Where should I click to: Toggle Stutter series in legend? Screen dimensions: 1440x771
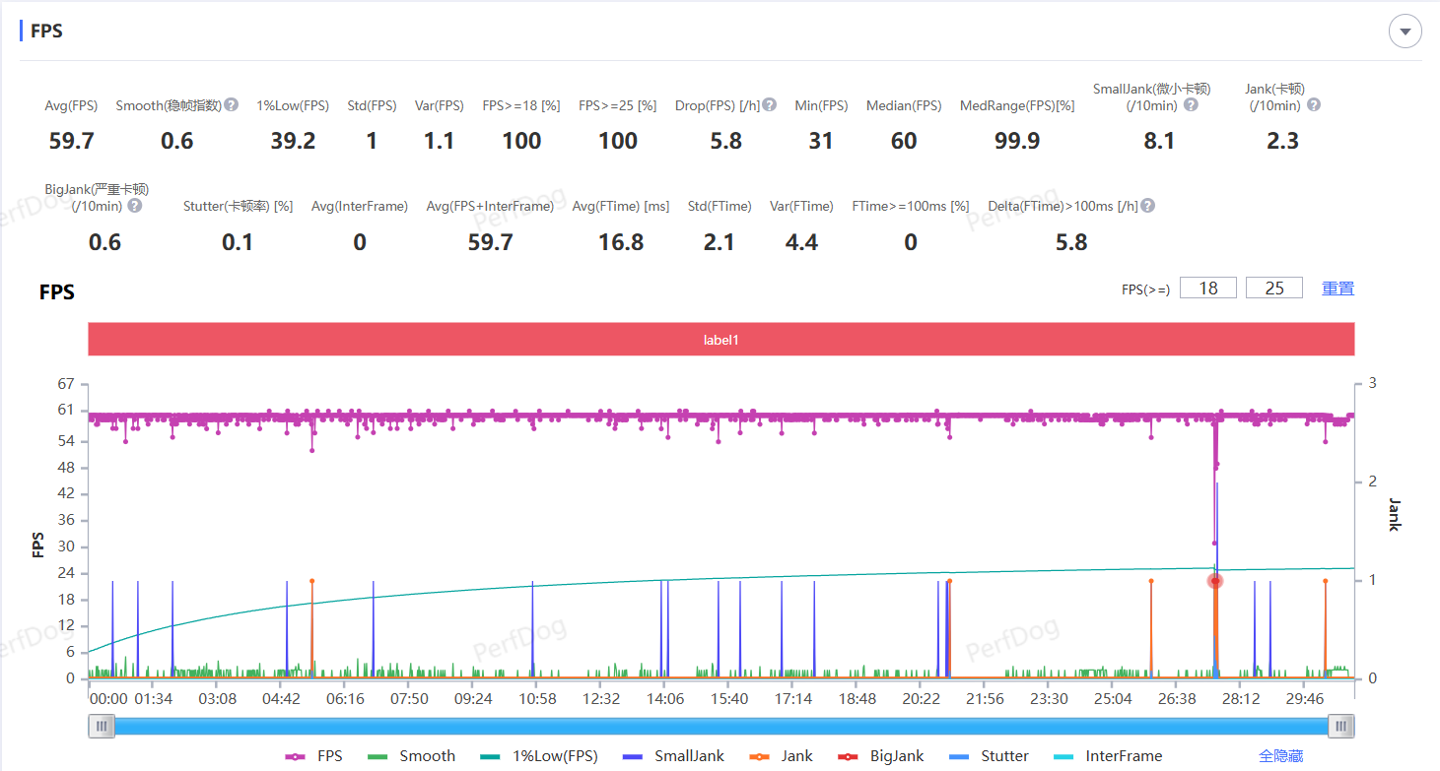[x=991, y=756]
